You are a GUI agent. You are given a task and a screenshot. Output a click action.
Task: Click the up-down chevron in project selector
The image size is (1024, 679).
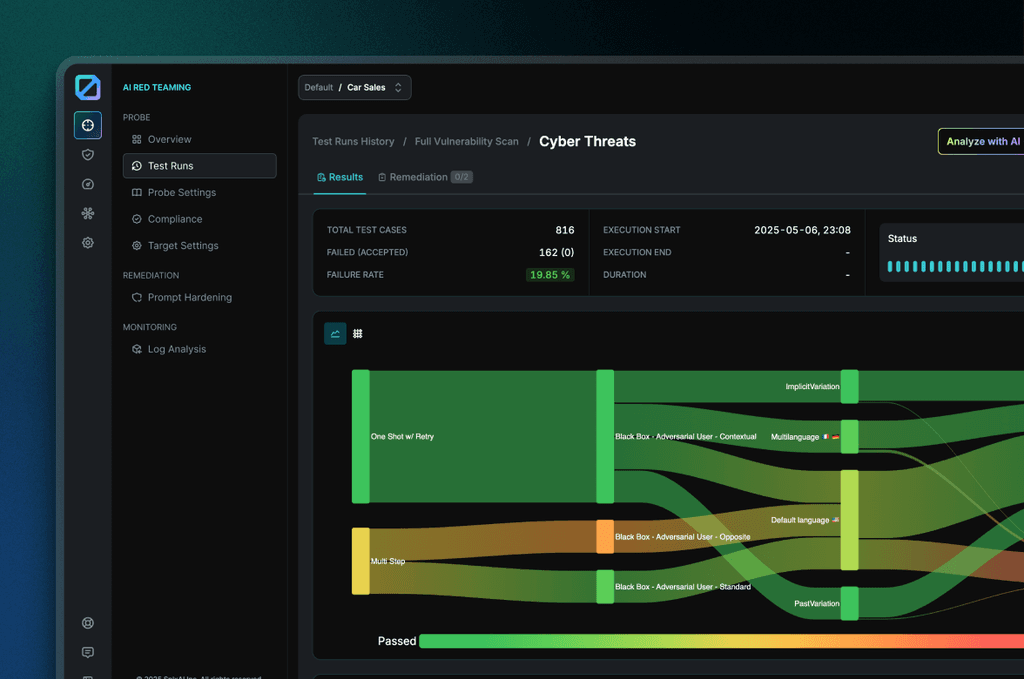[x=398, y=87]
